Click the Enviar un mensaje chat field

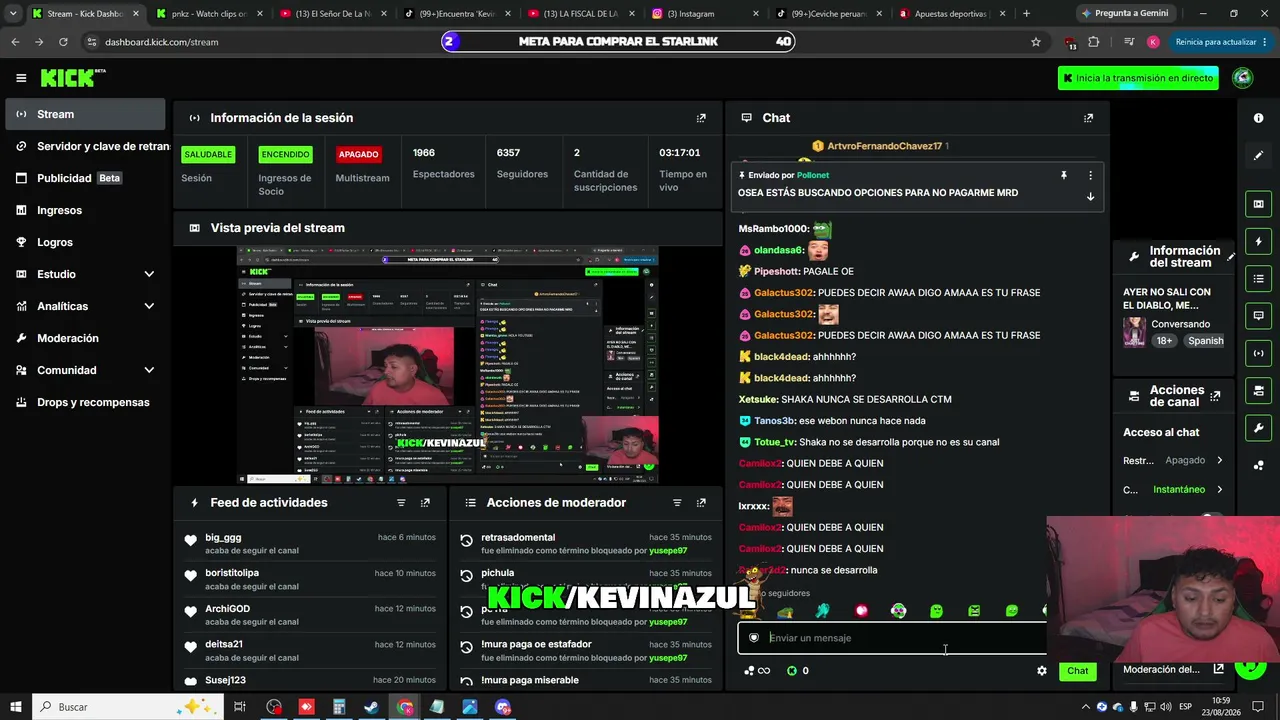click(x=892, y=638)
